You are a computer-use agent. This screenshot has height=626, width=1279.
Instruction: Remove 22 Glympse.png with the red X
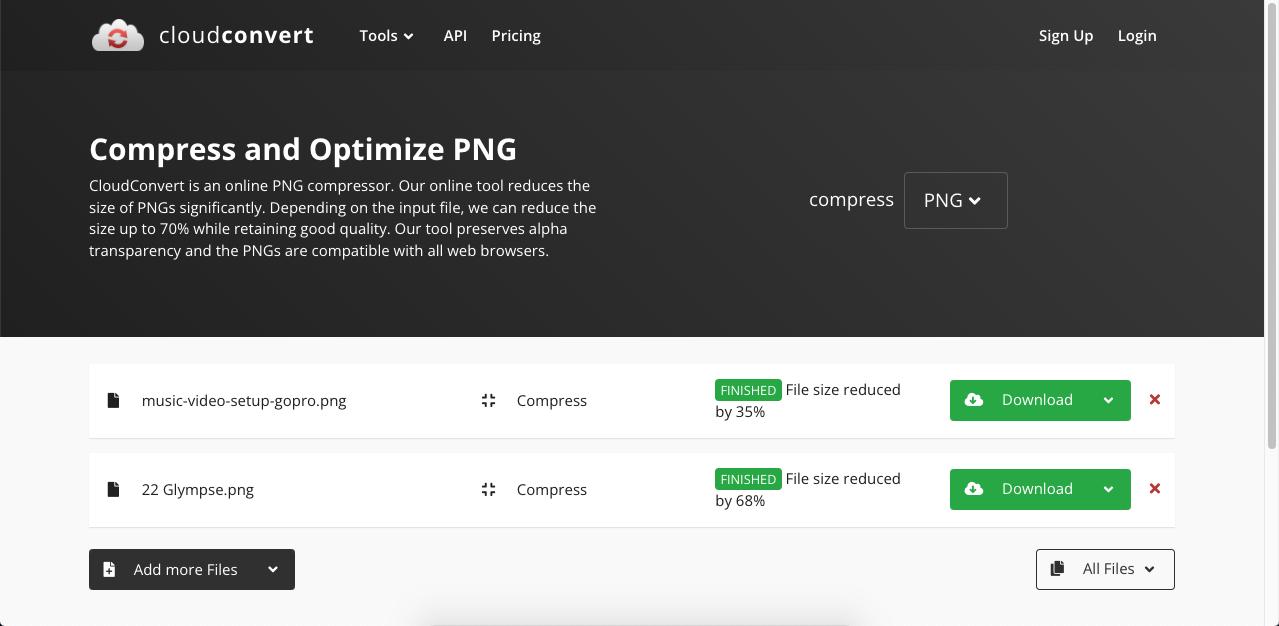[1155, 488]
